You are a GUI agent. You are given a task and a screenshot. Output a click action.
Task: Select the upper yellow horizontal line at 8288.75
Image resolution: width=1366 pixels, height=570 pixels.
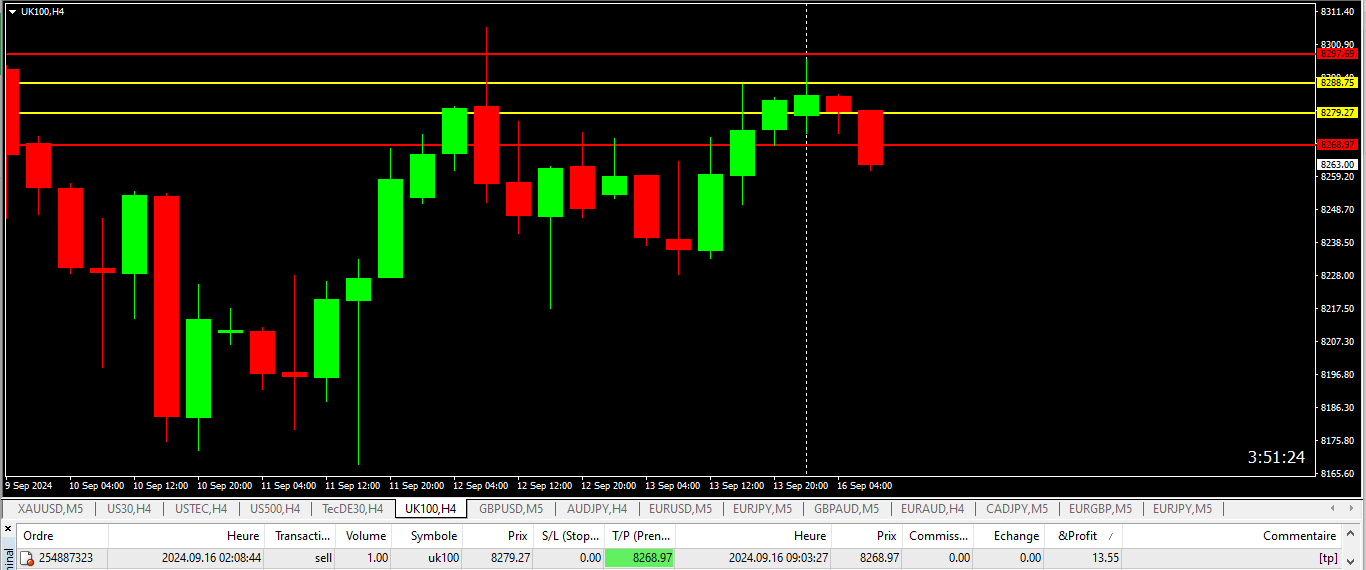pos(660,83)
